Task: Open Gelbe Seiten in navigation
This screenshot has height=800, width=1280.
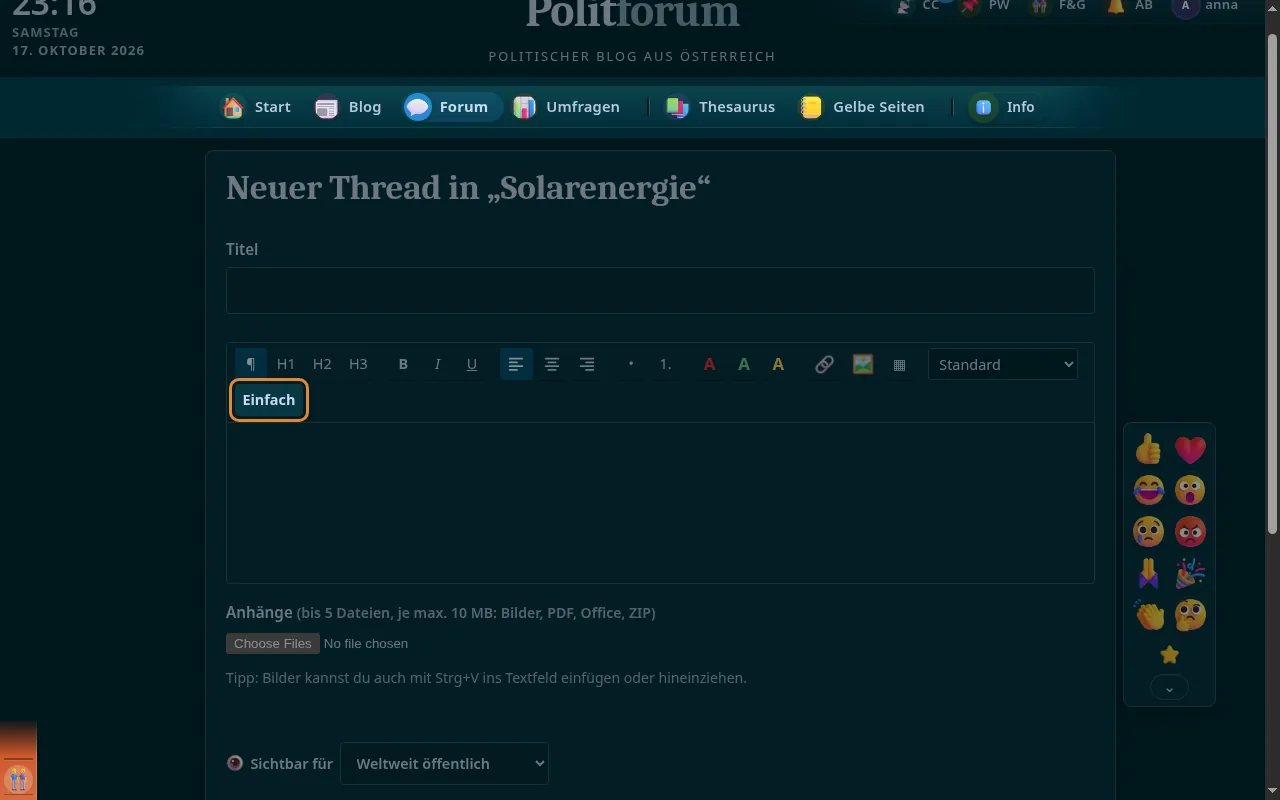Action: click(862, 107)
